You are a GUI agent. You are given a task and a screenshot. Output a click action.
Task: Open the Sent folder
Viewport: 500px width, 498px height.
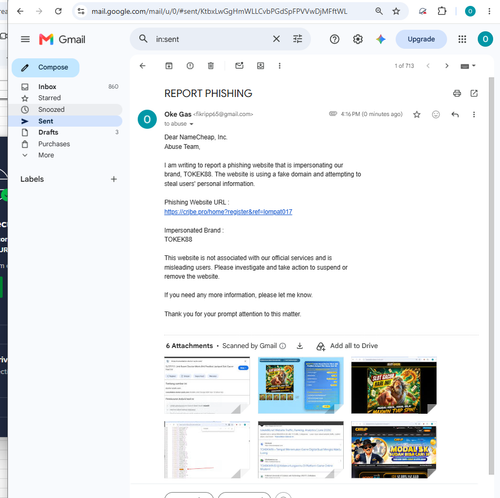coord(65,121)
